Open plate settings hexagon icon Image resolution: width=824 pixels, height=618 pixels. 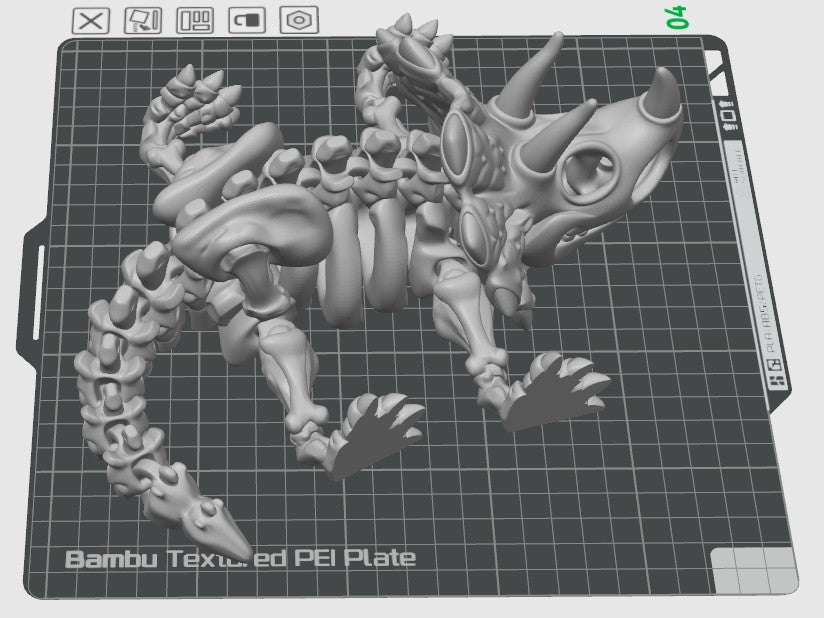[x=296, y=20]
